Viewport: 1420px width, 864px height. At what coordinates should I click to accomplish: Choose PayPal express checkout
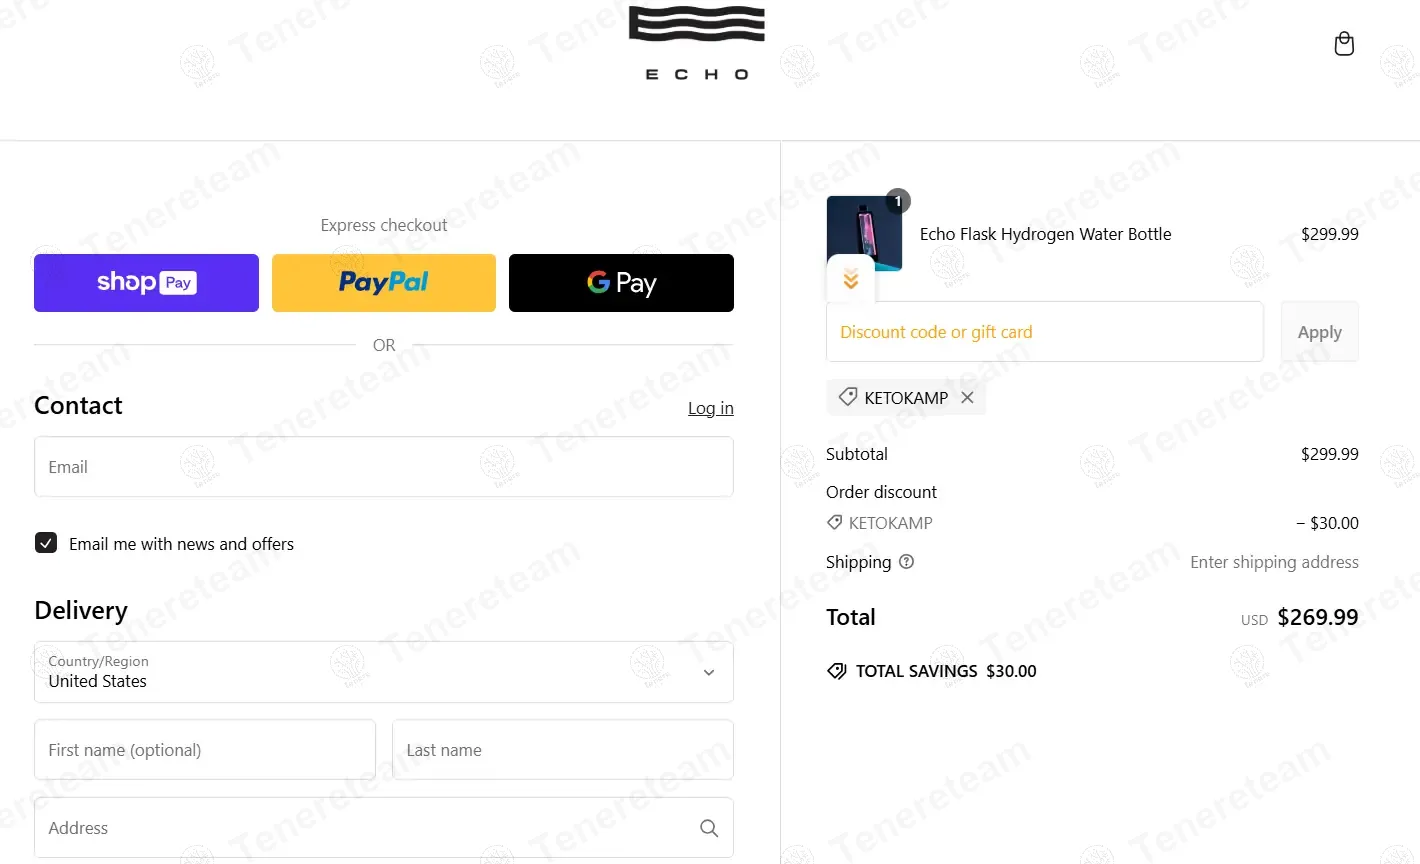(x=384, y=283)
